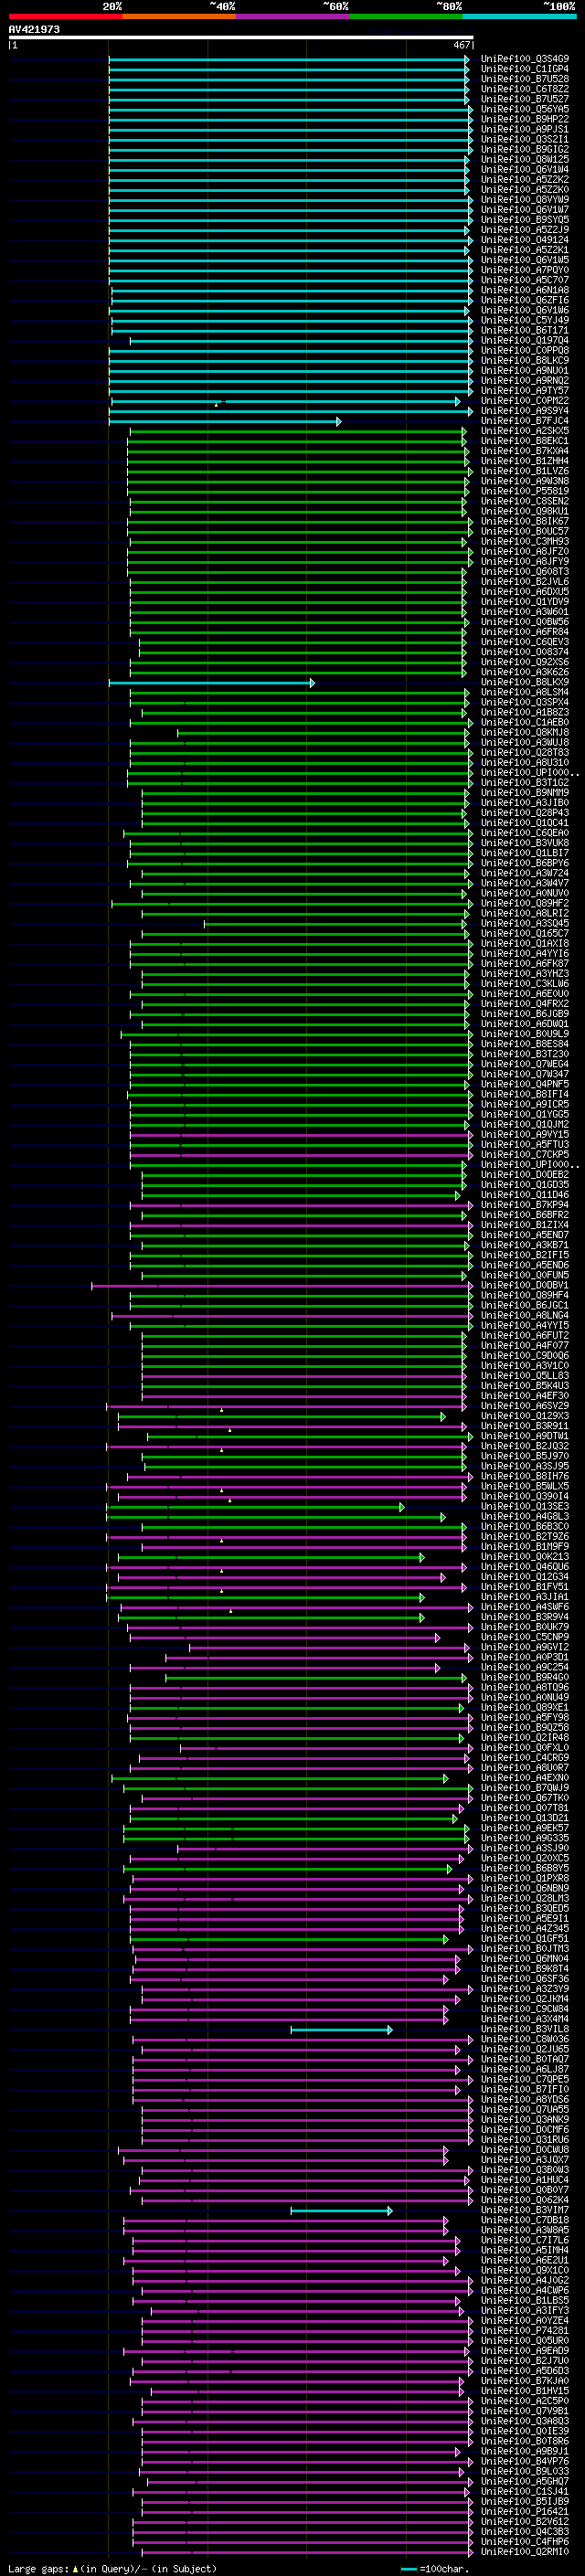Image resolution: width=585 pixels, height=2576 pixels.
Task: Open hit UniRef100_Q3S4G9
Action: pyautogui.click(x=525, y=59)
